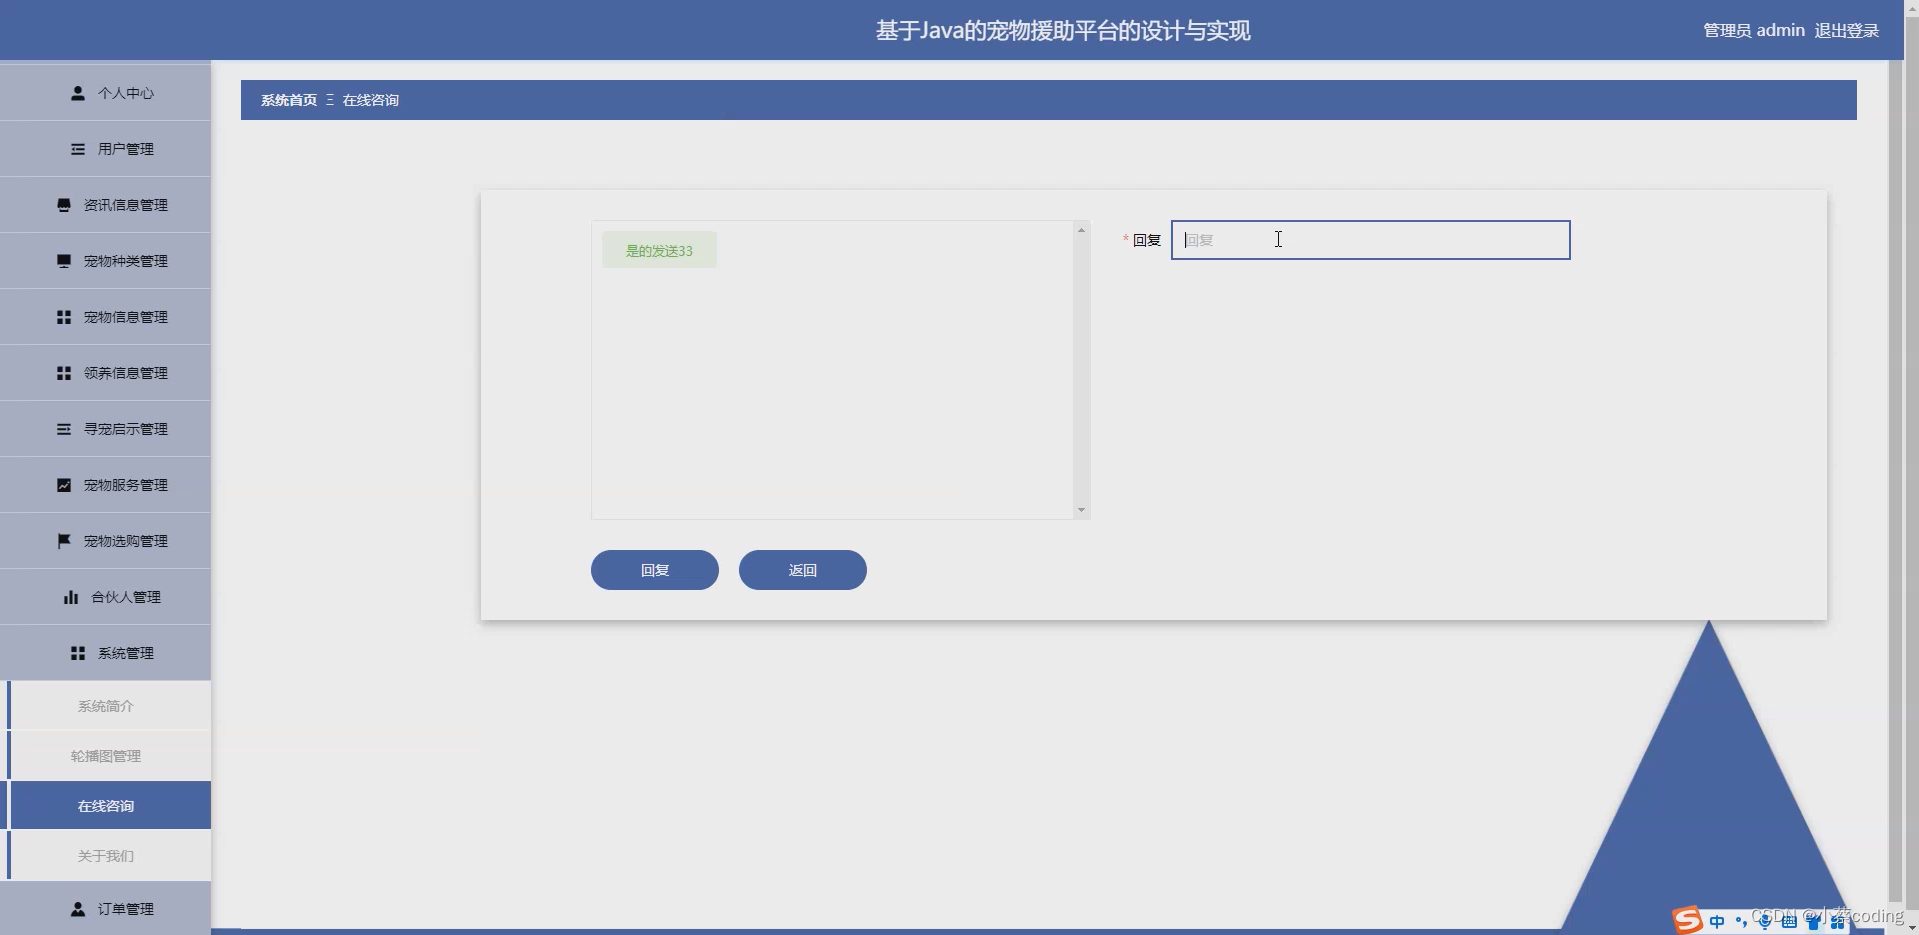Viewport: 1919px width, 935px height.
Task: Expand the 资讯信息管理 menu
Action: tap(105, 205)
